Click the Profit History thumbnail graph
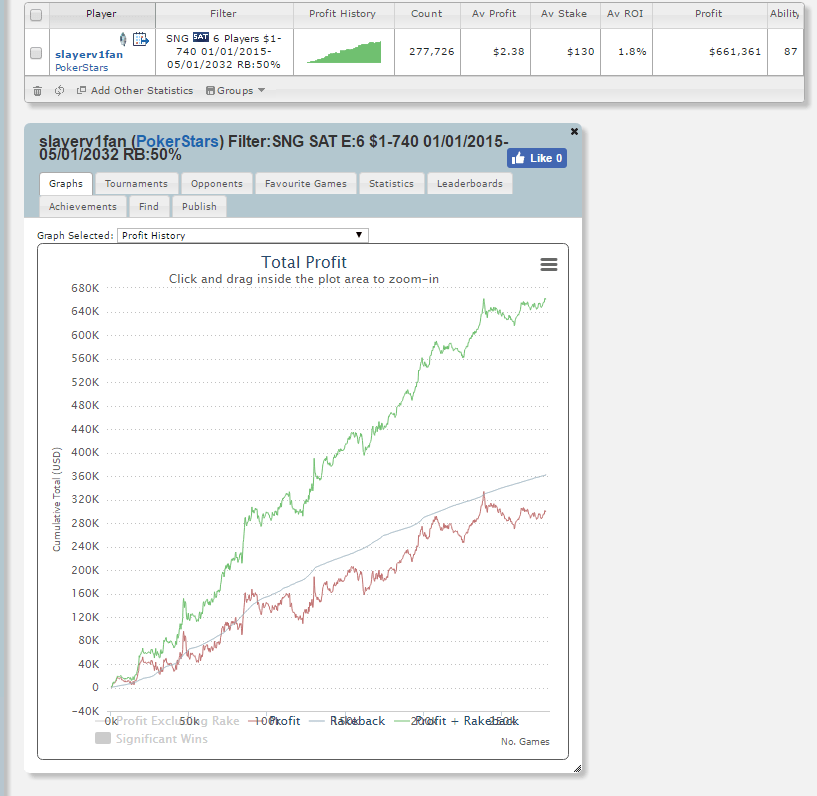 point(344,52)
